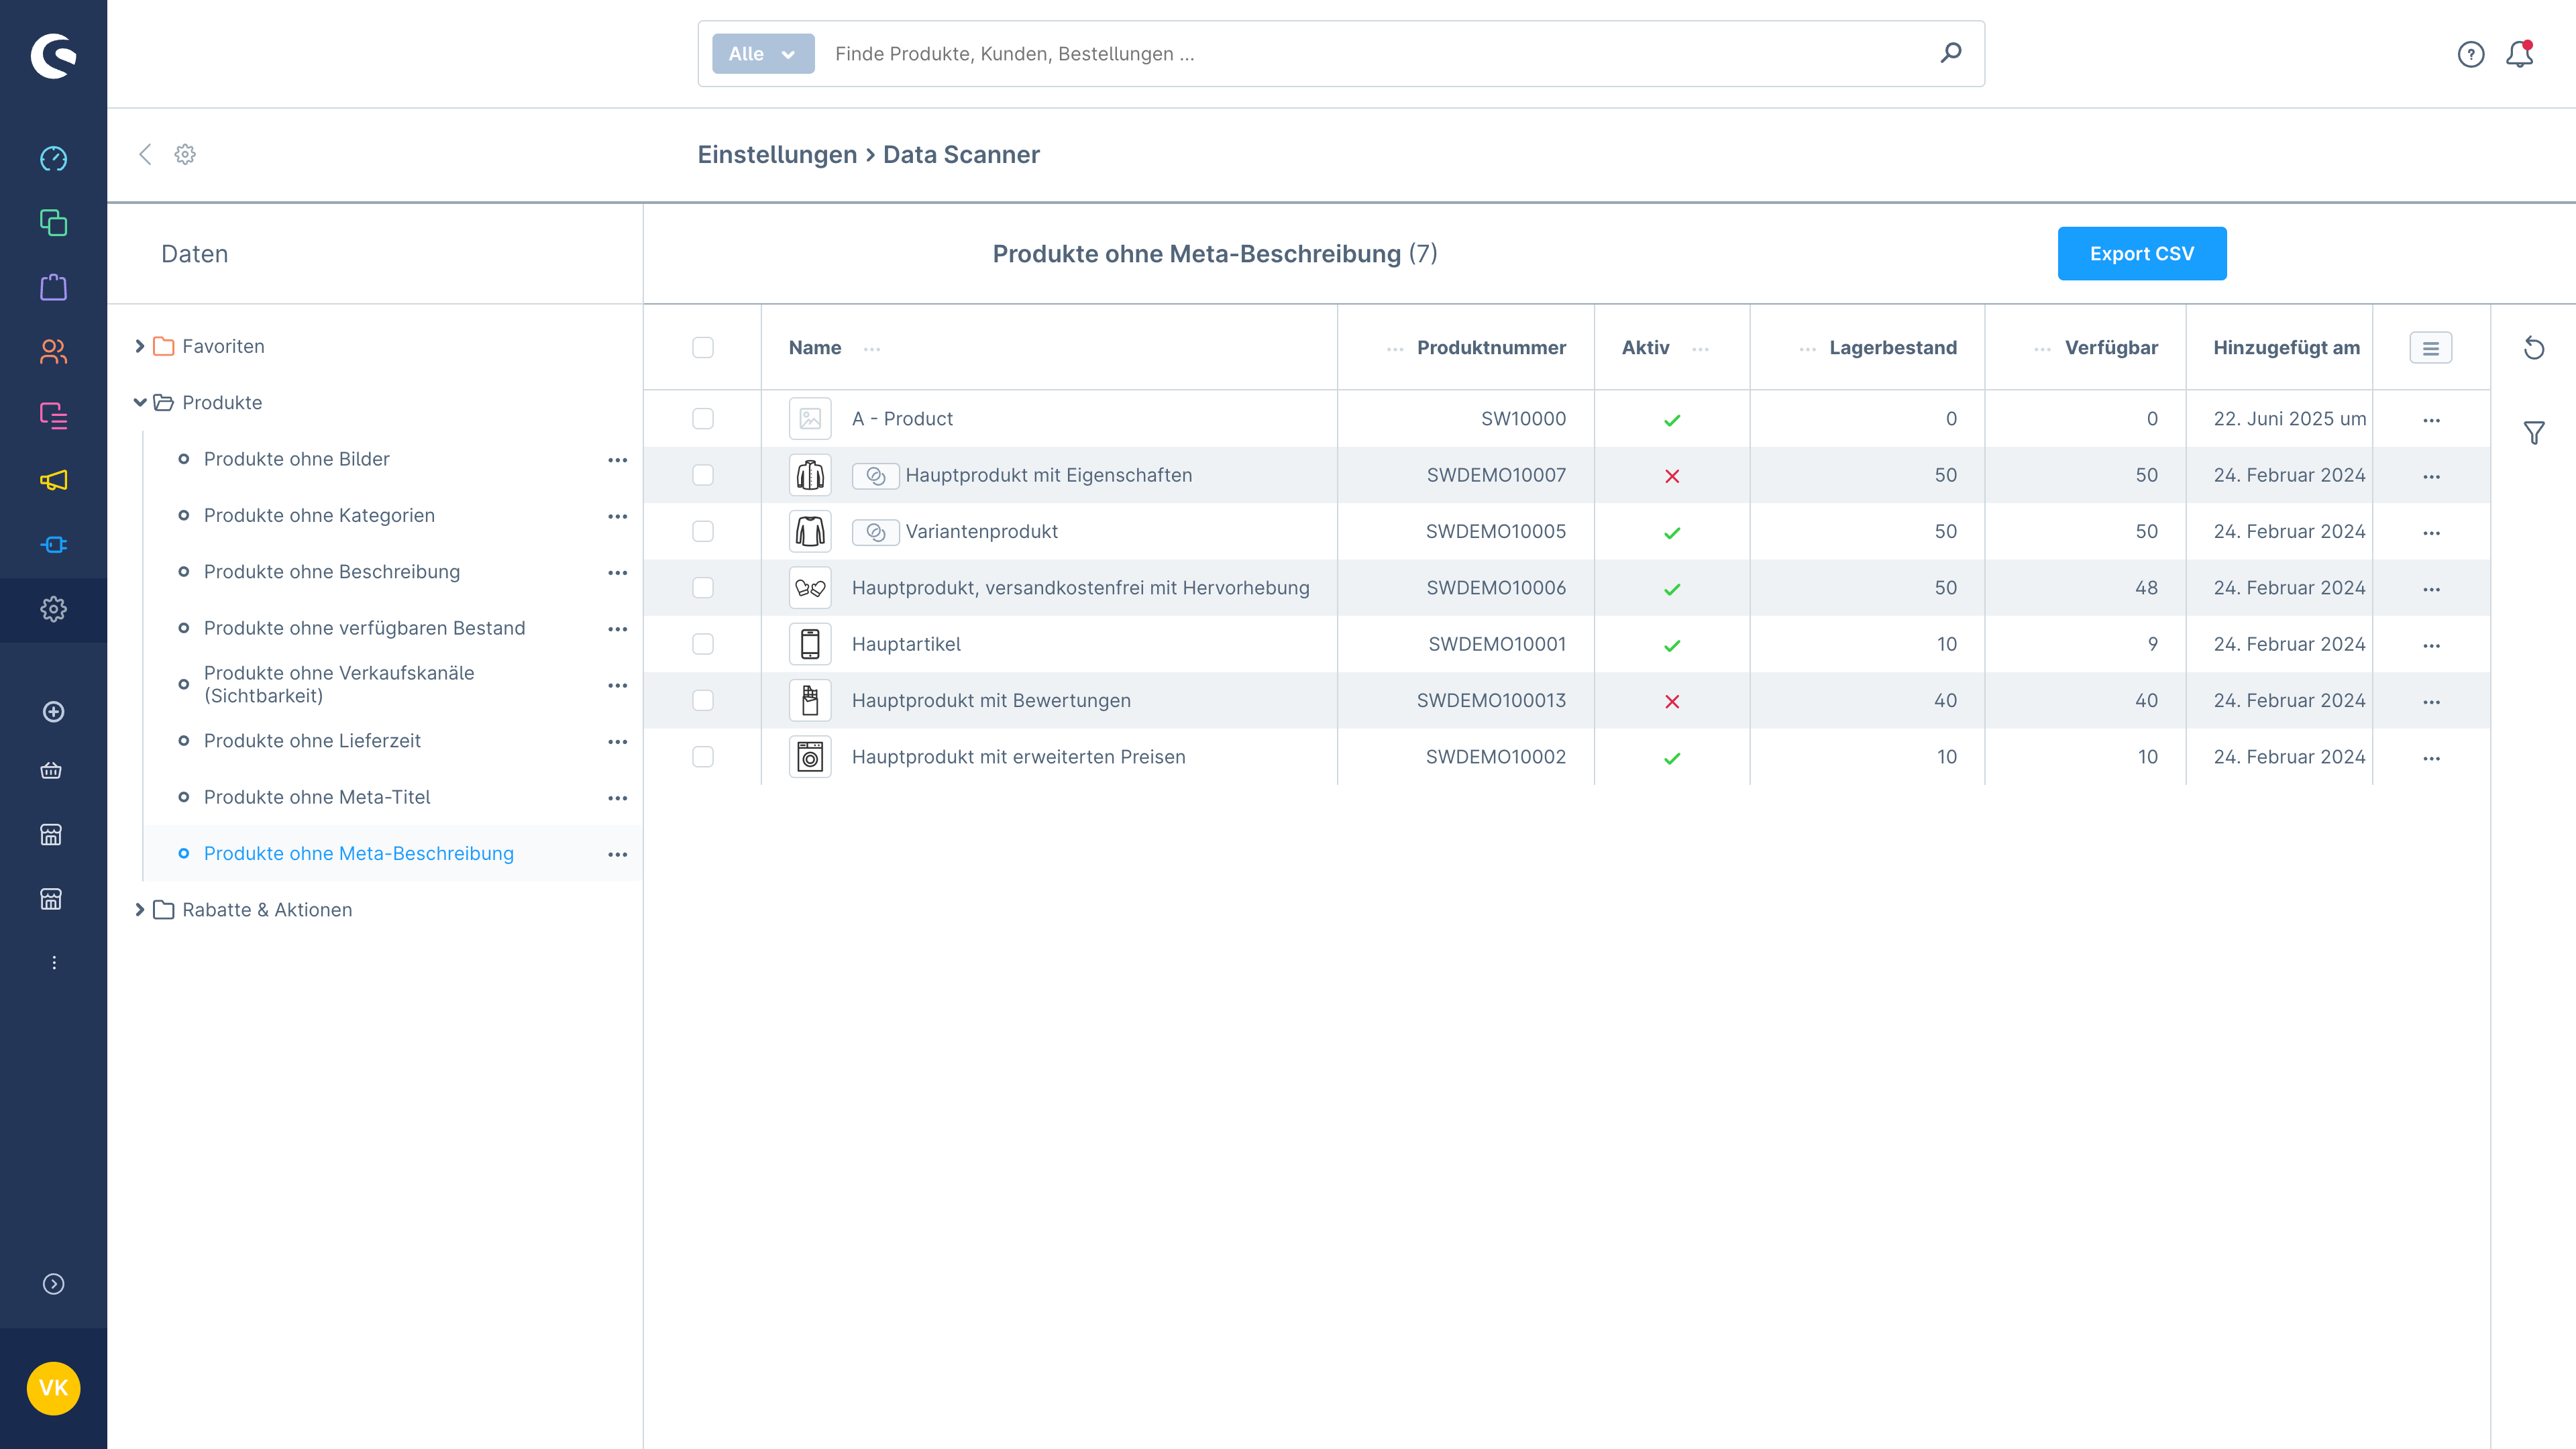Viewport: 2576px width, 1449px height.
Task: Refresh the product list
Action: click(x=2534, y=348)
